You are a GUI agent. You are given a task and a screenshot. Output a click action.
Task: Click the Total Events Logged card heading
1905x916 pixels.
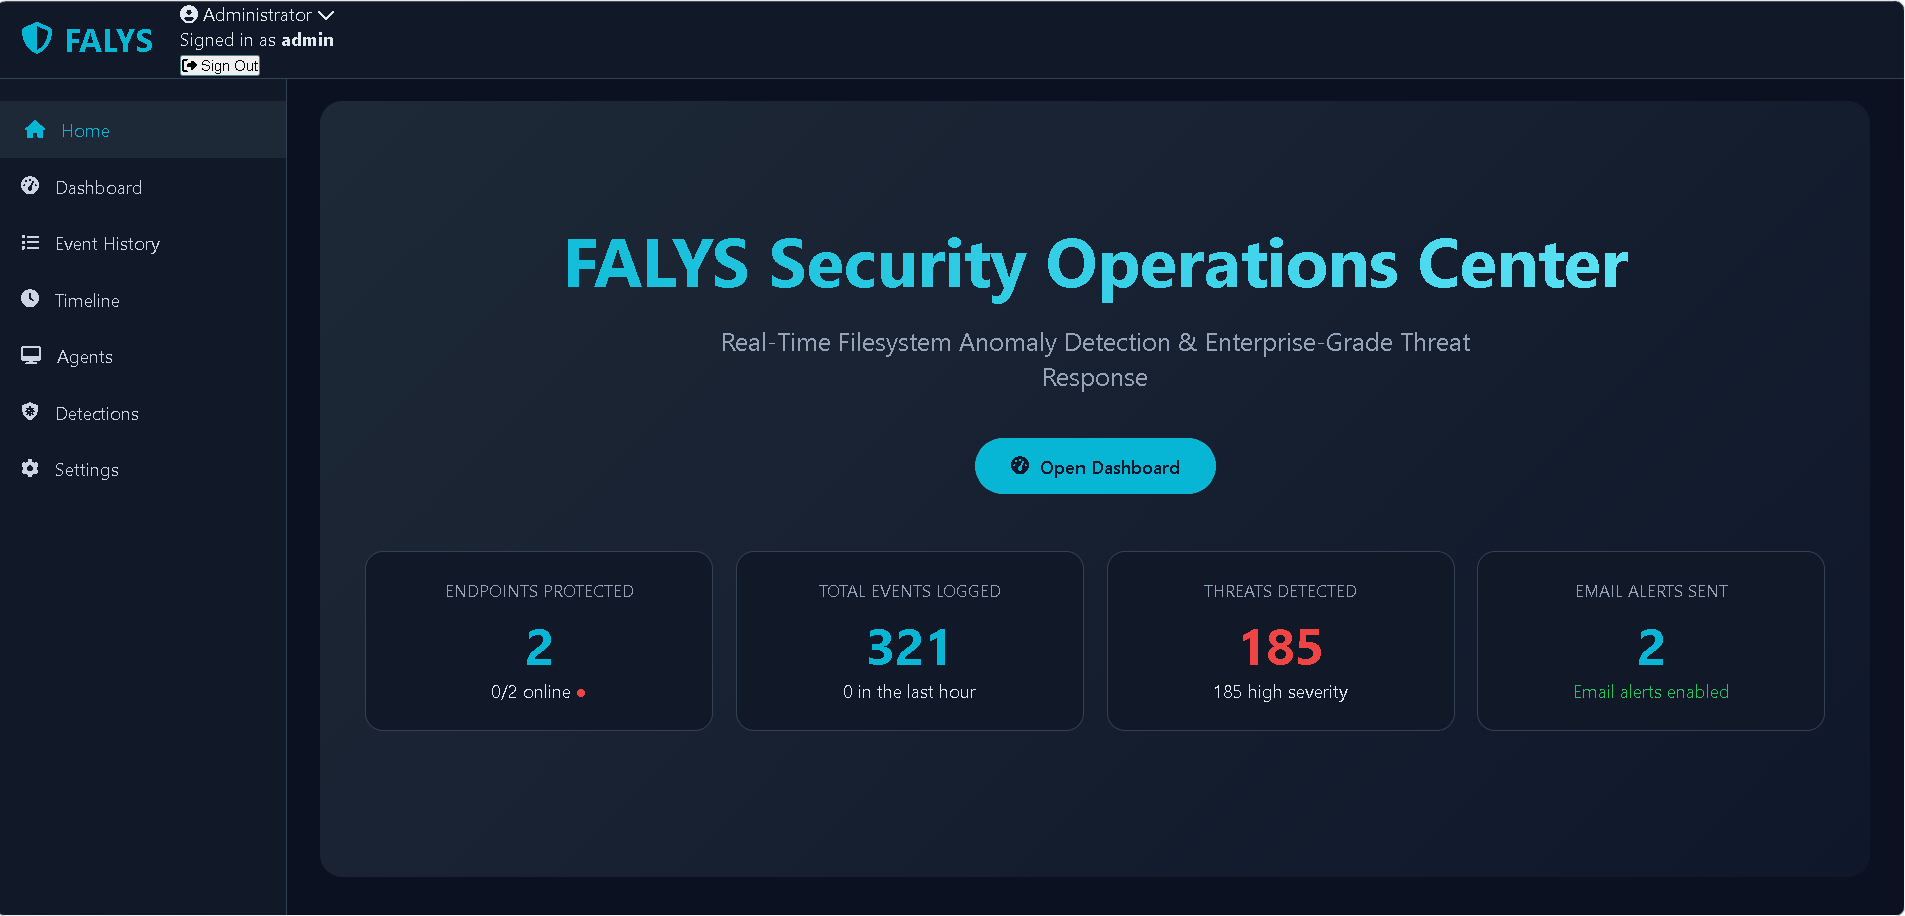909,591
